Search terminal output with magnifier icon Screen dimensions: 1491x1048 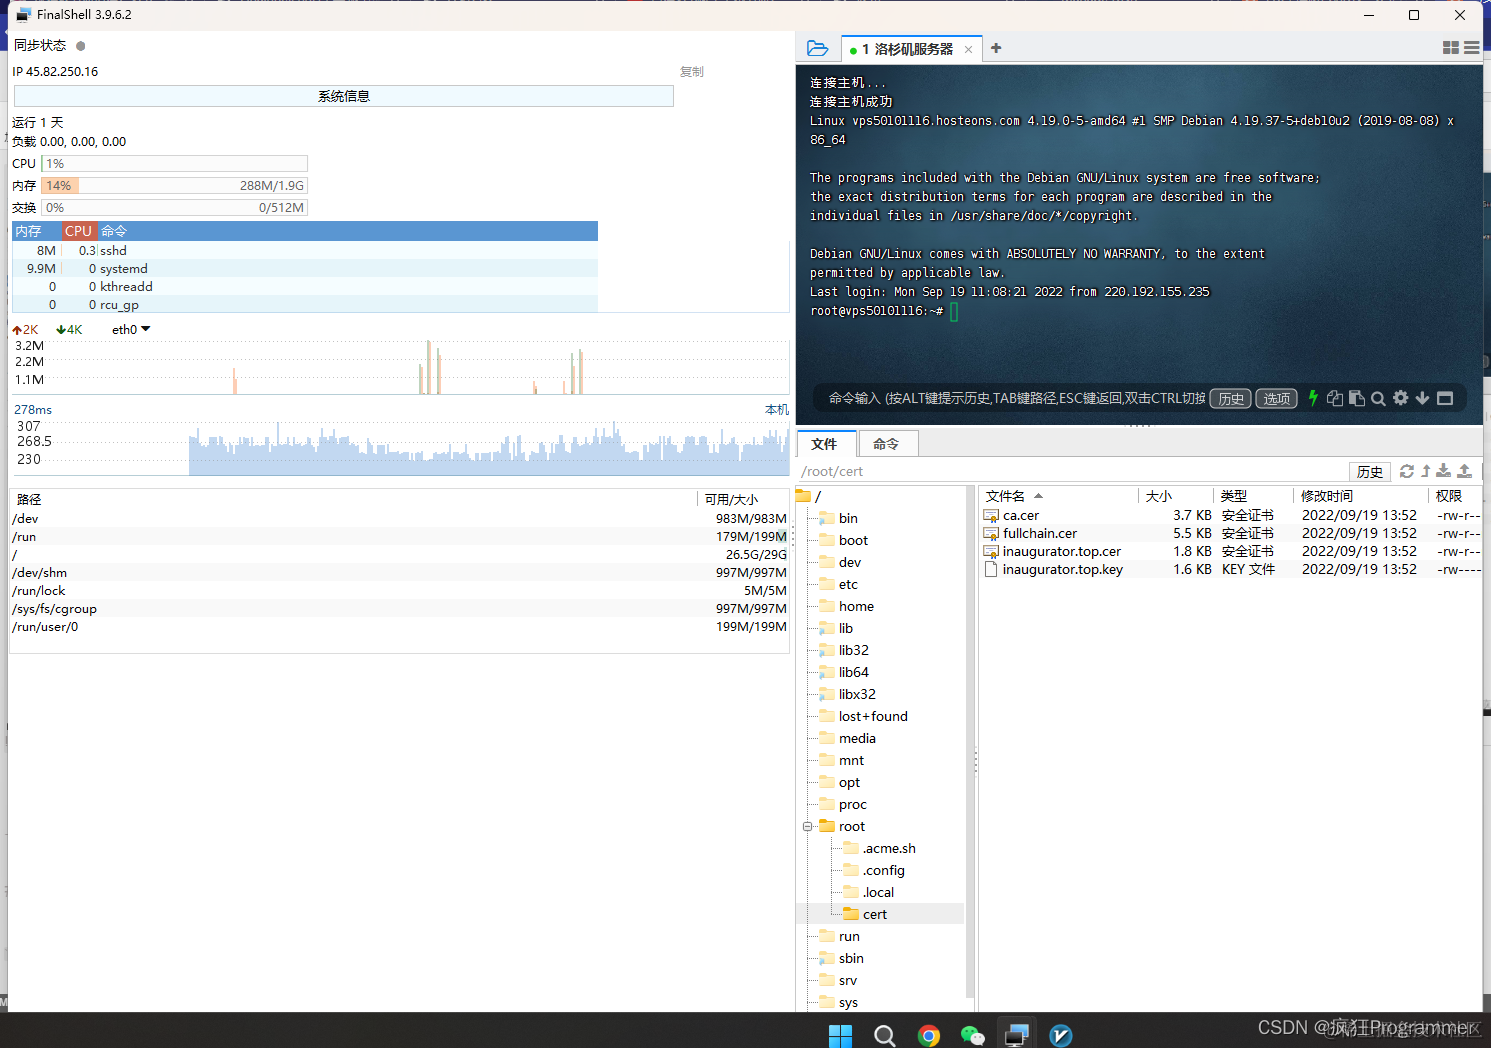pyautogui.click(x=1378, y=398)
